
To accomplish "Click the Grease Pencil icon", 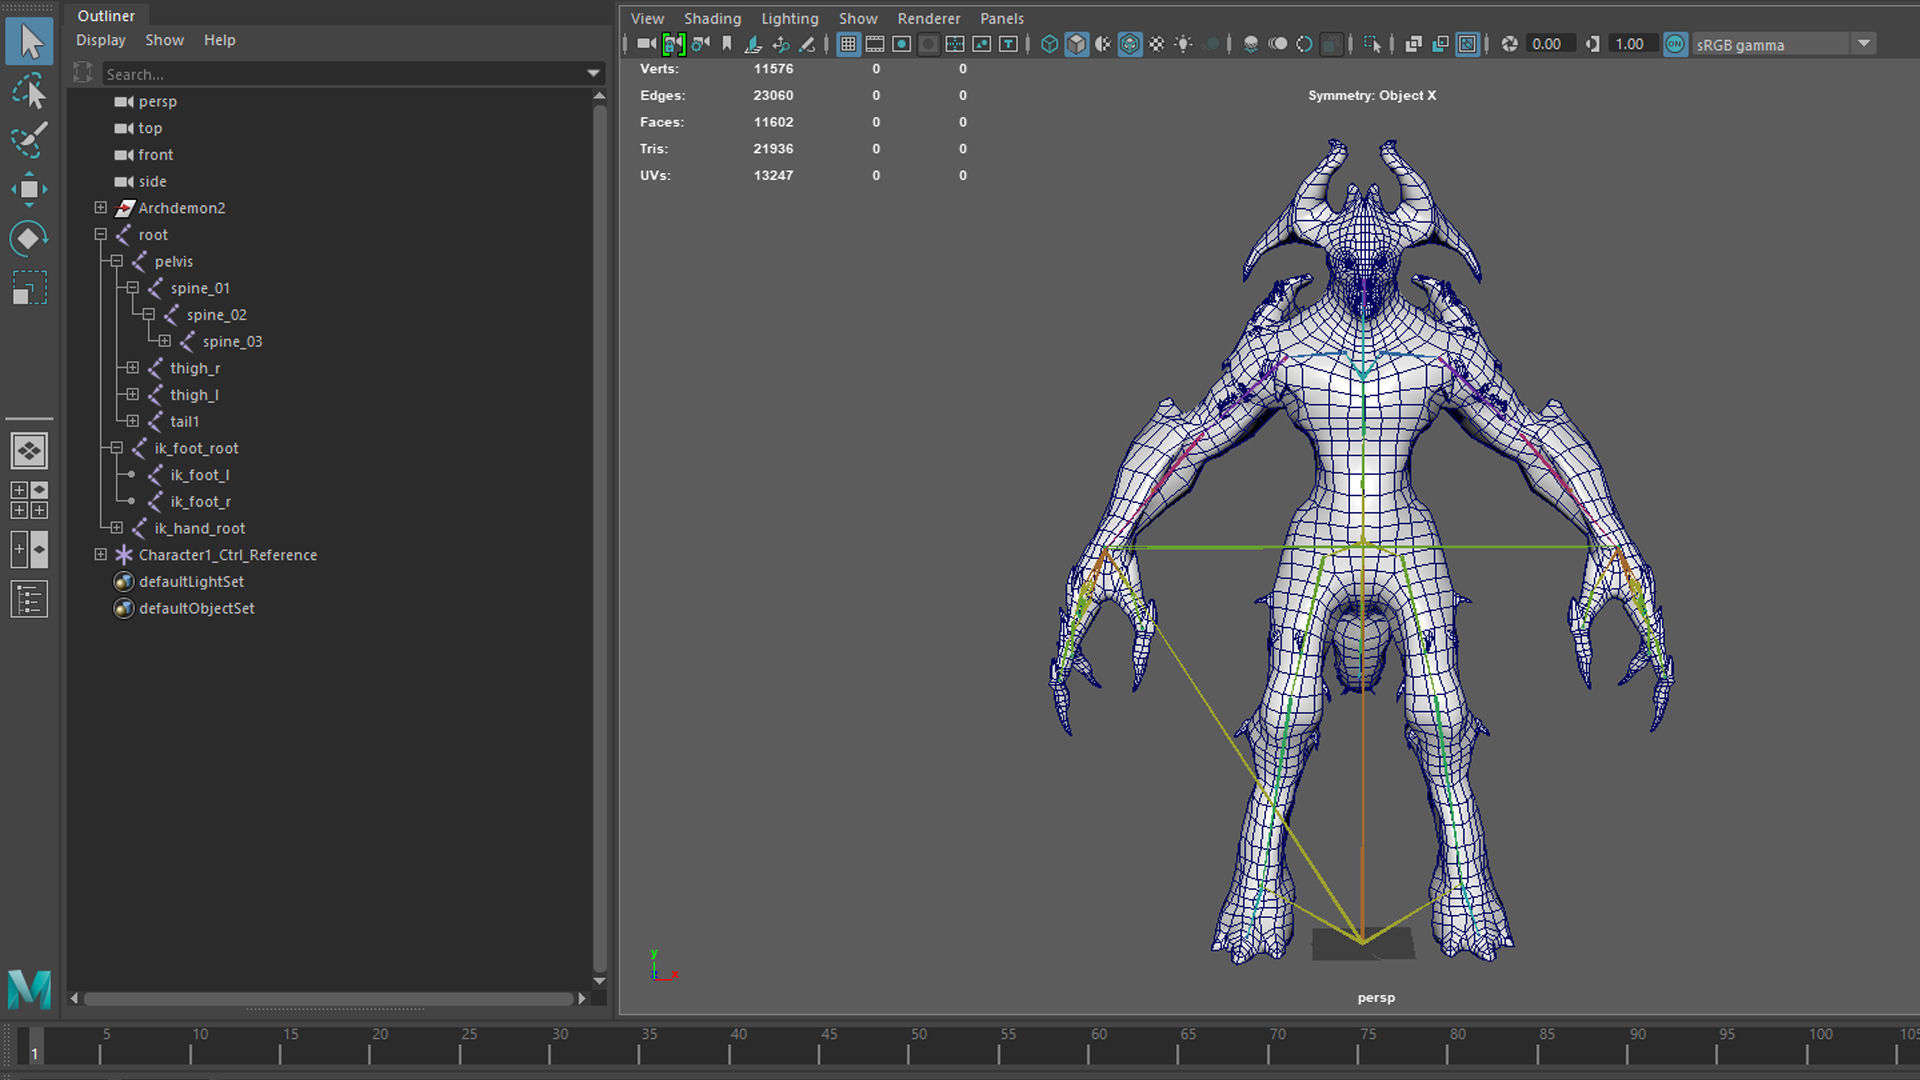I will pos(807,44).
